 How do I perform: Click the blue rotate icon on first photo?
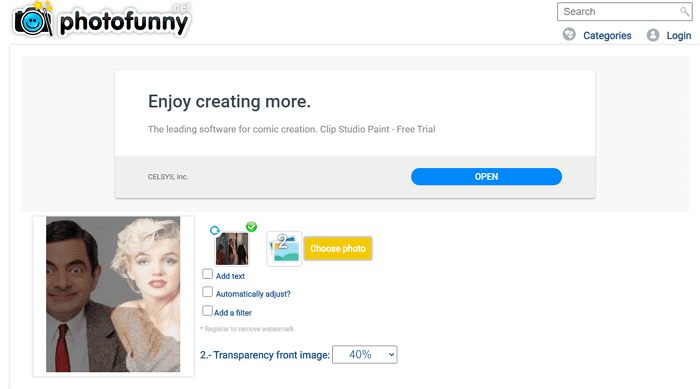(x=215, y=230)
